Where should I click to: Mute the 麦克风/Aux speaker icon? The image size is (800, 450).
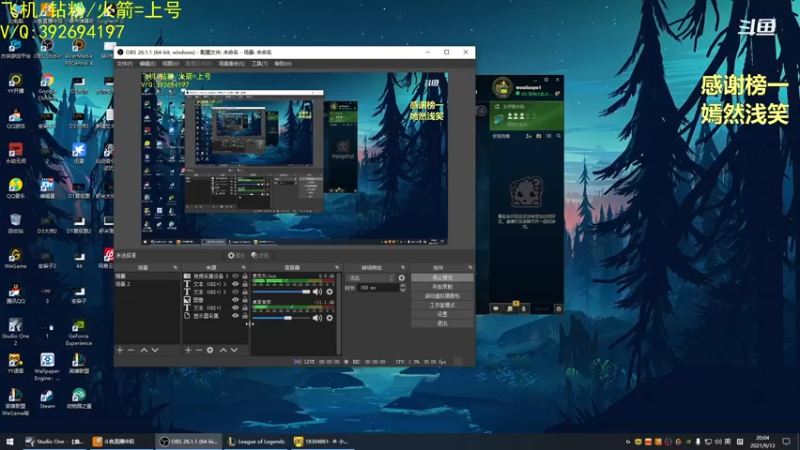[317, 292]
